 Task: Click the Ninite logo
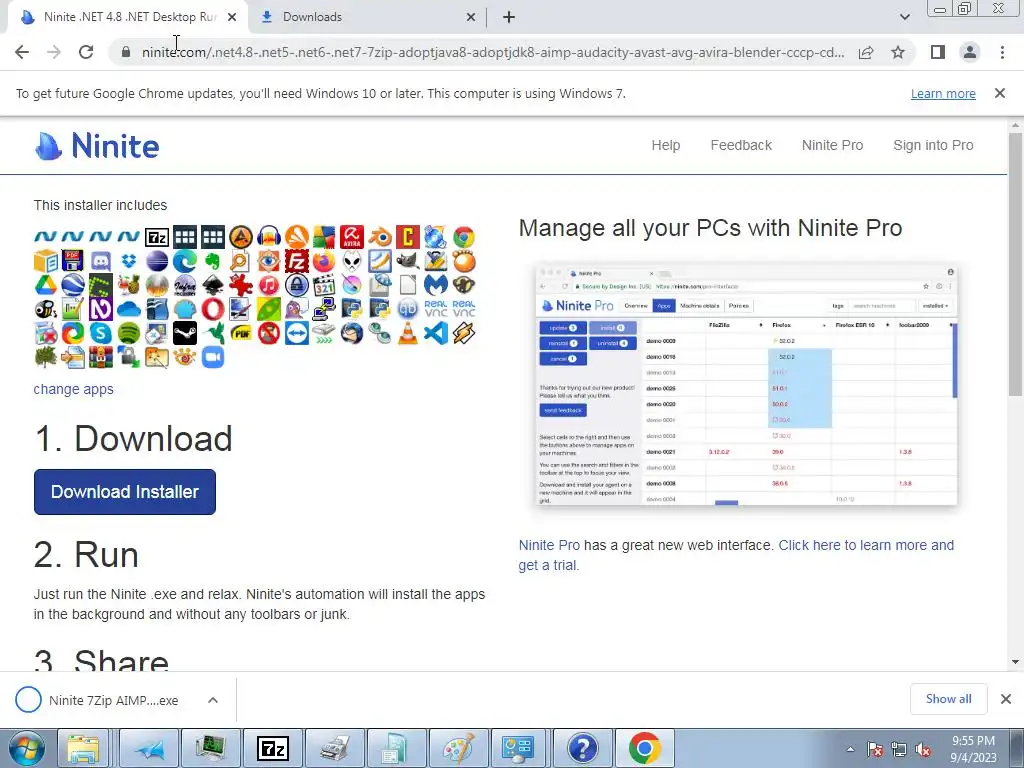[97, 146]
